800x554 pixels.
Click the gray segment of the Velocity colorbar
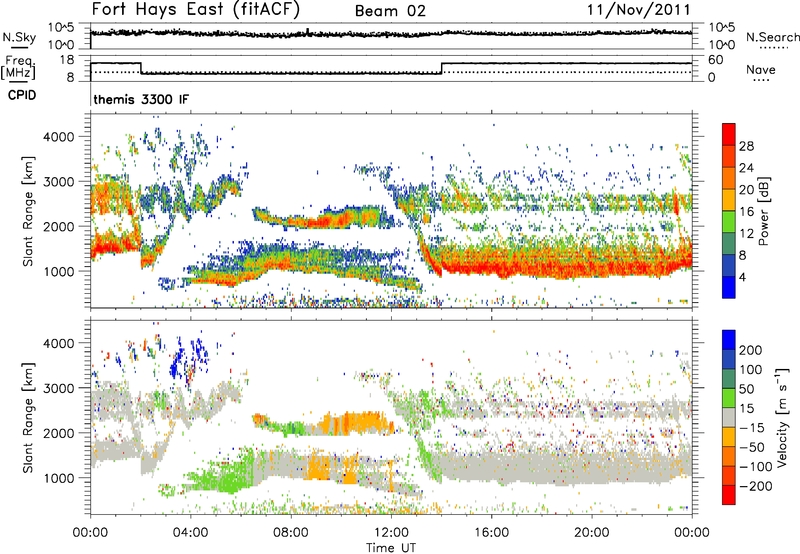pyautogui.click(x=729, y=417)
